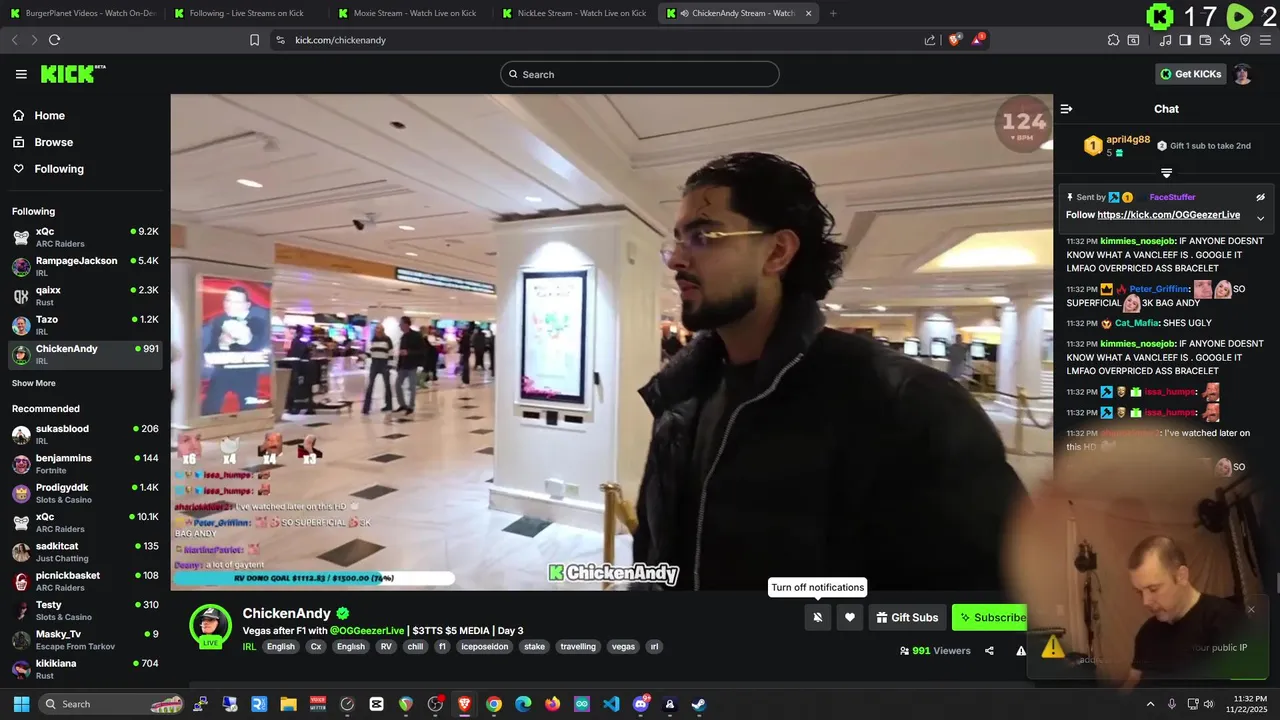Click the KICK logo
1280x720 pixels.
(x=73, y=74)
